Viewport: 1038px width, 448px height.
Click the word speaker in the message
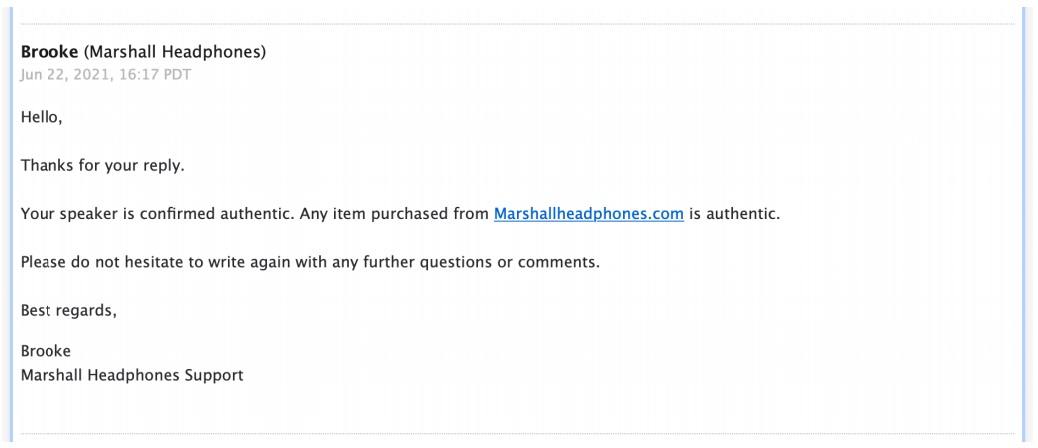click(x=80, y=213)
